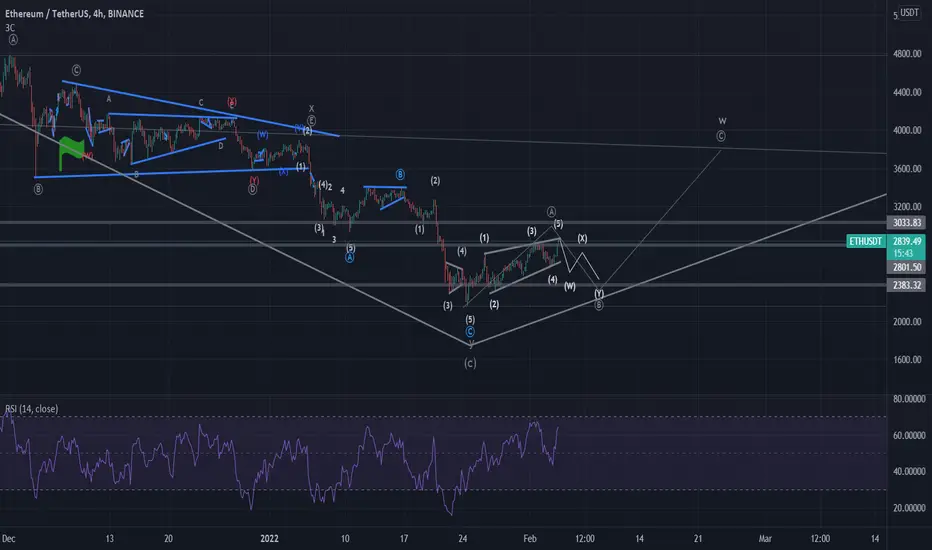Select the (X) wave label near projection
The height and width of the screenshot is (550, 932).
[582, 238]
